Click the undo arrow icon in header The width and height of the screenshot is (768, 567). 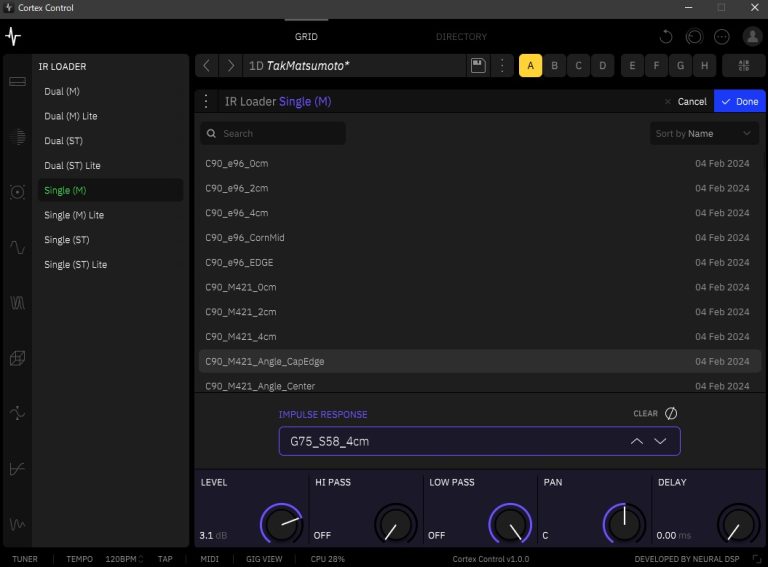pos(666,37)
